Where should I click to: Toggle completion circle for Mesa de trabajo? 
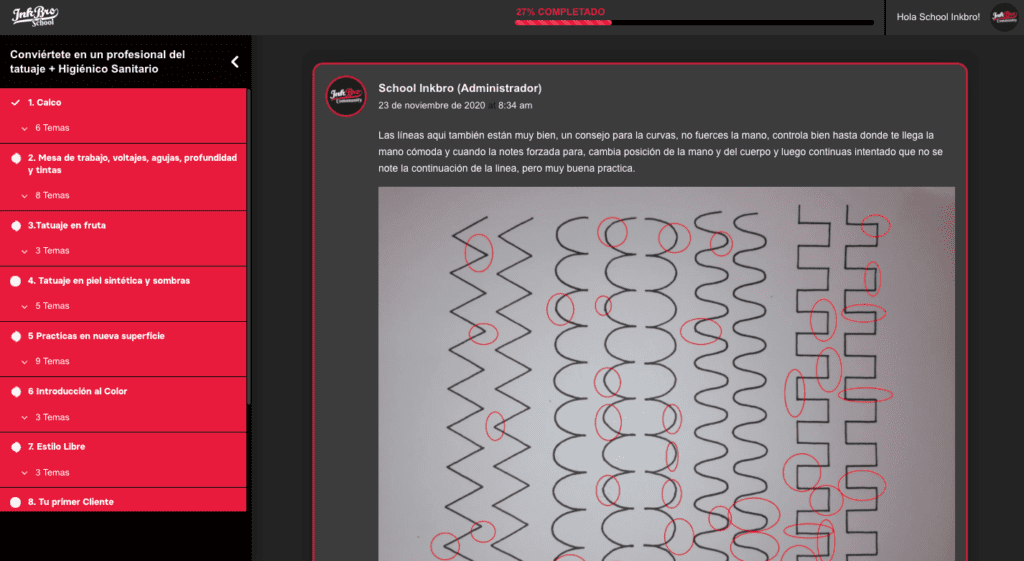(15, 158)
